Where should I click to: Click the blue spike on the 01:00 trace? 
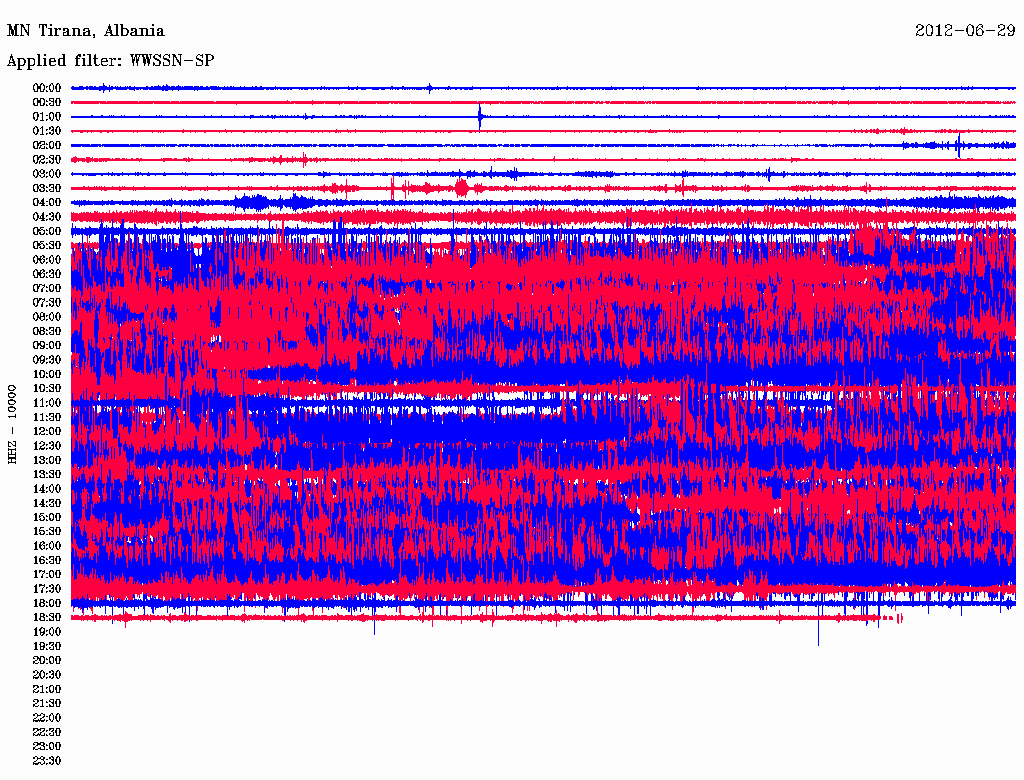(x=480, y=117)
